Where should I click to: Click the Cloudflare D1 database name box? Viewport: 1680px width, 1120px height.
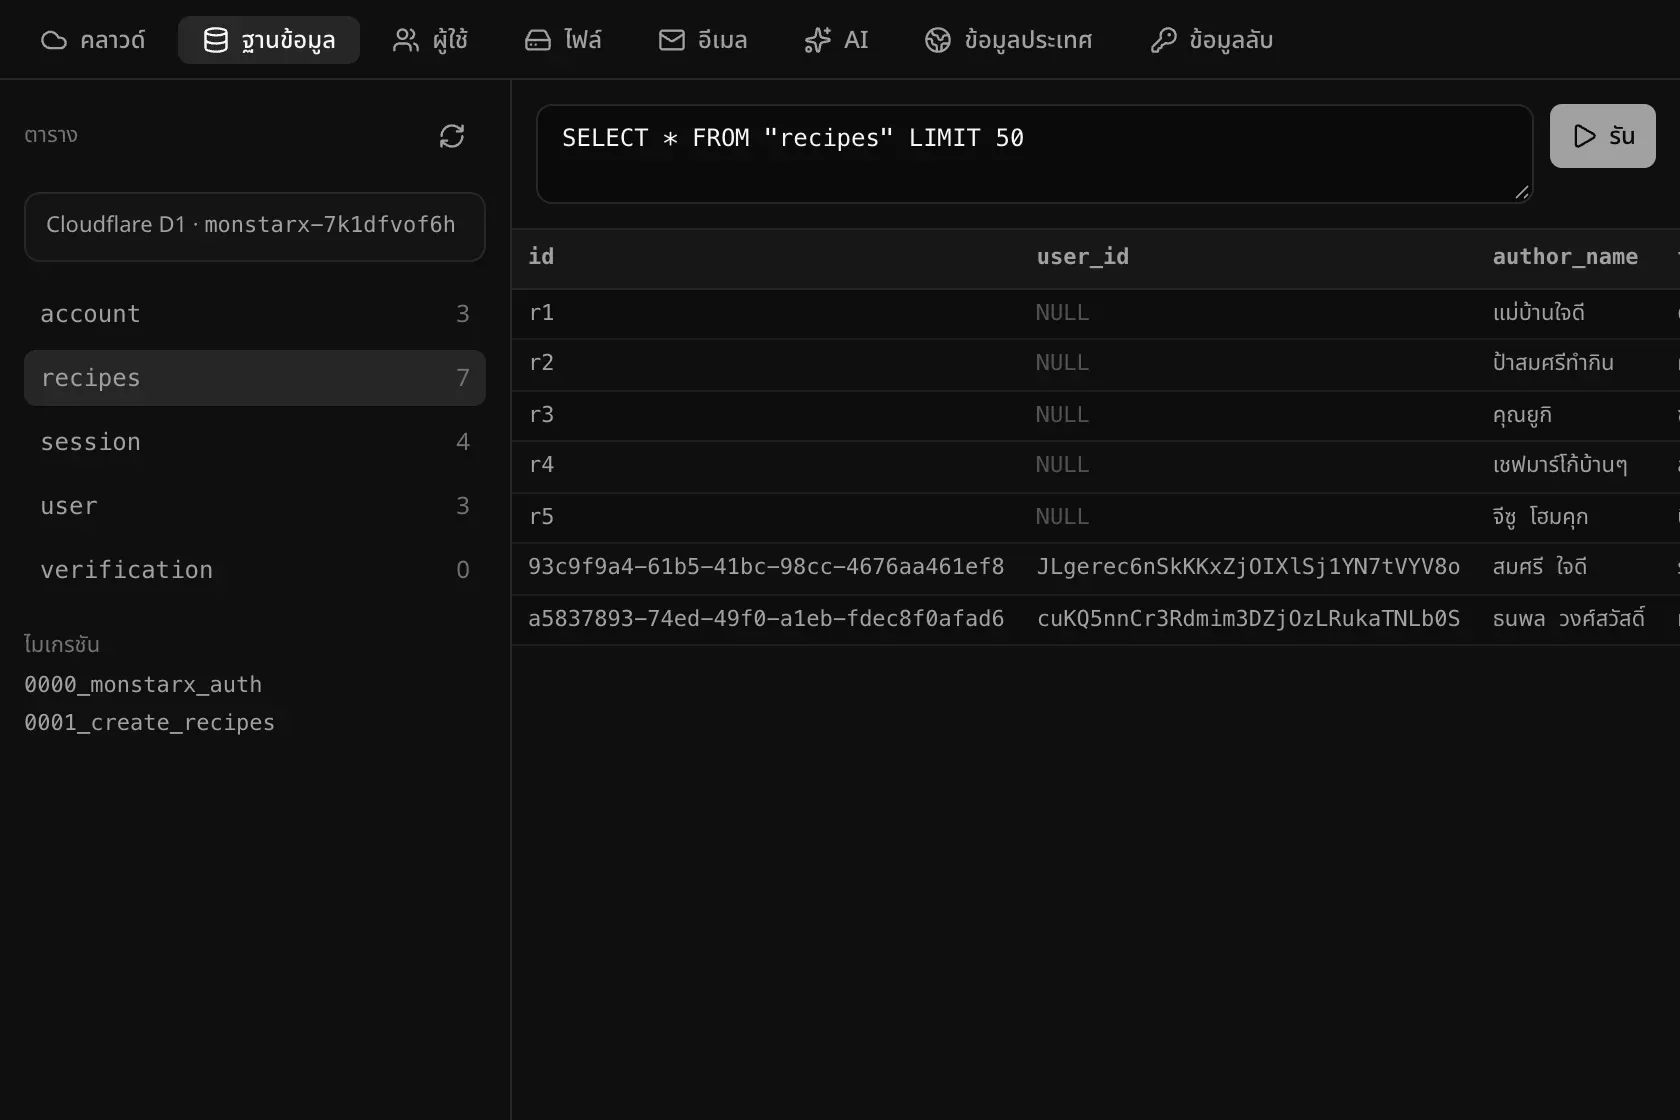[255, 227]
